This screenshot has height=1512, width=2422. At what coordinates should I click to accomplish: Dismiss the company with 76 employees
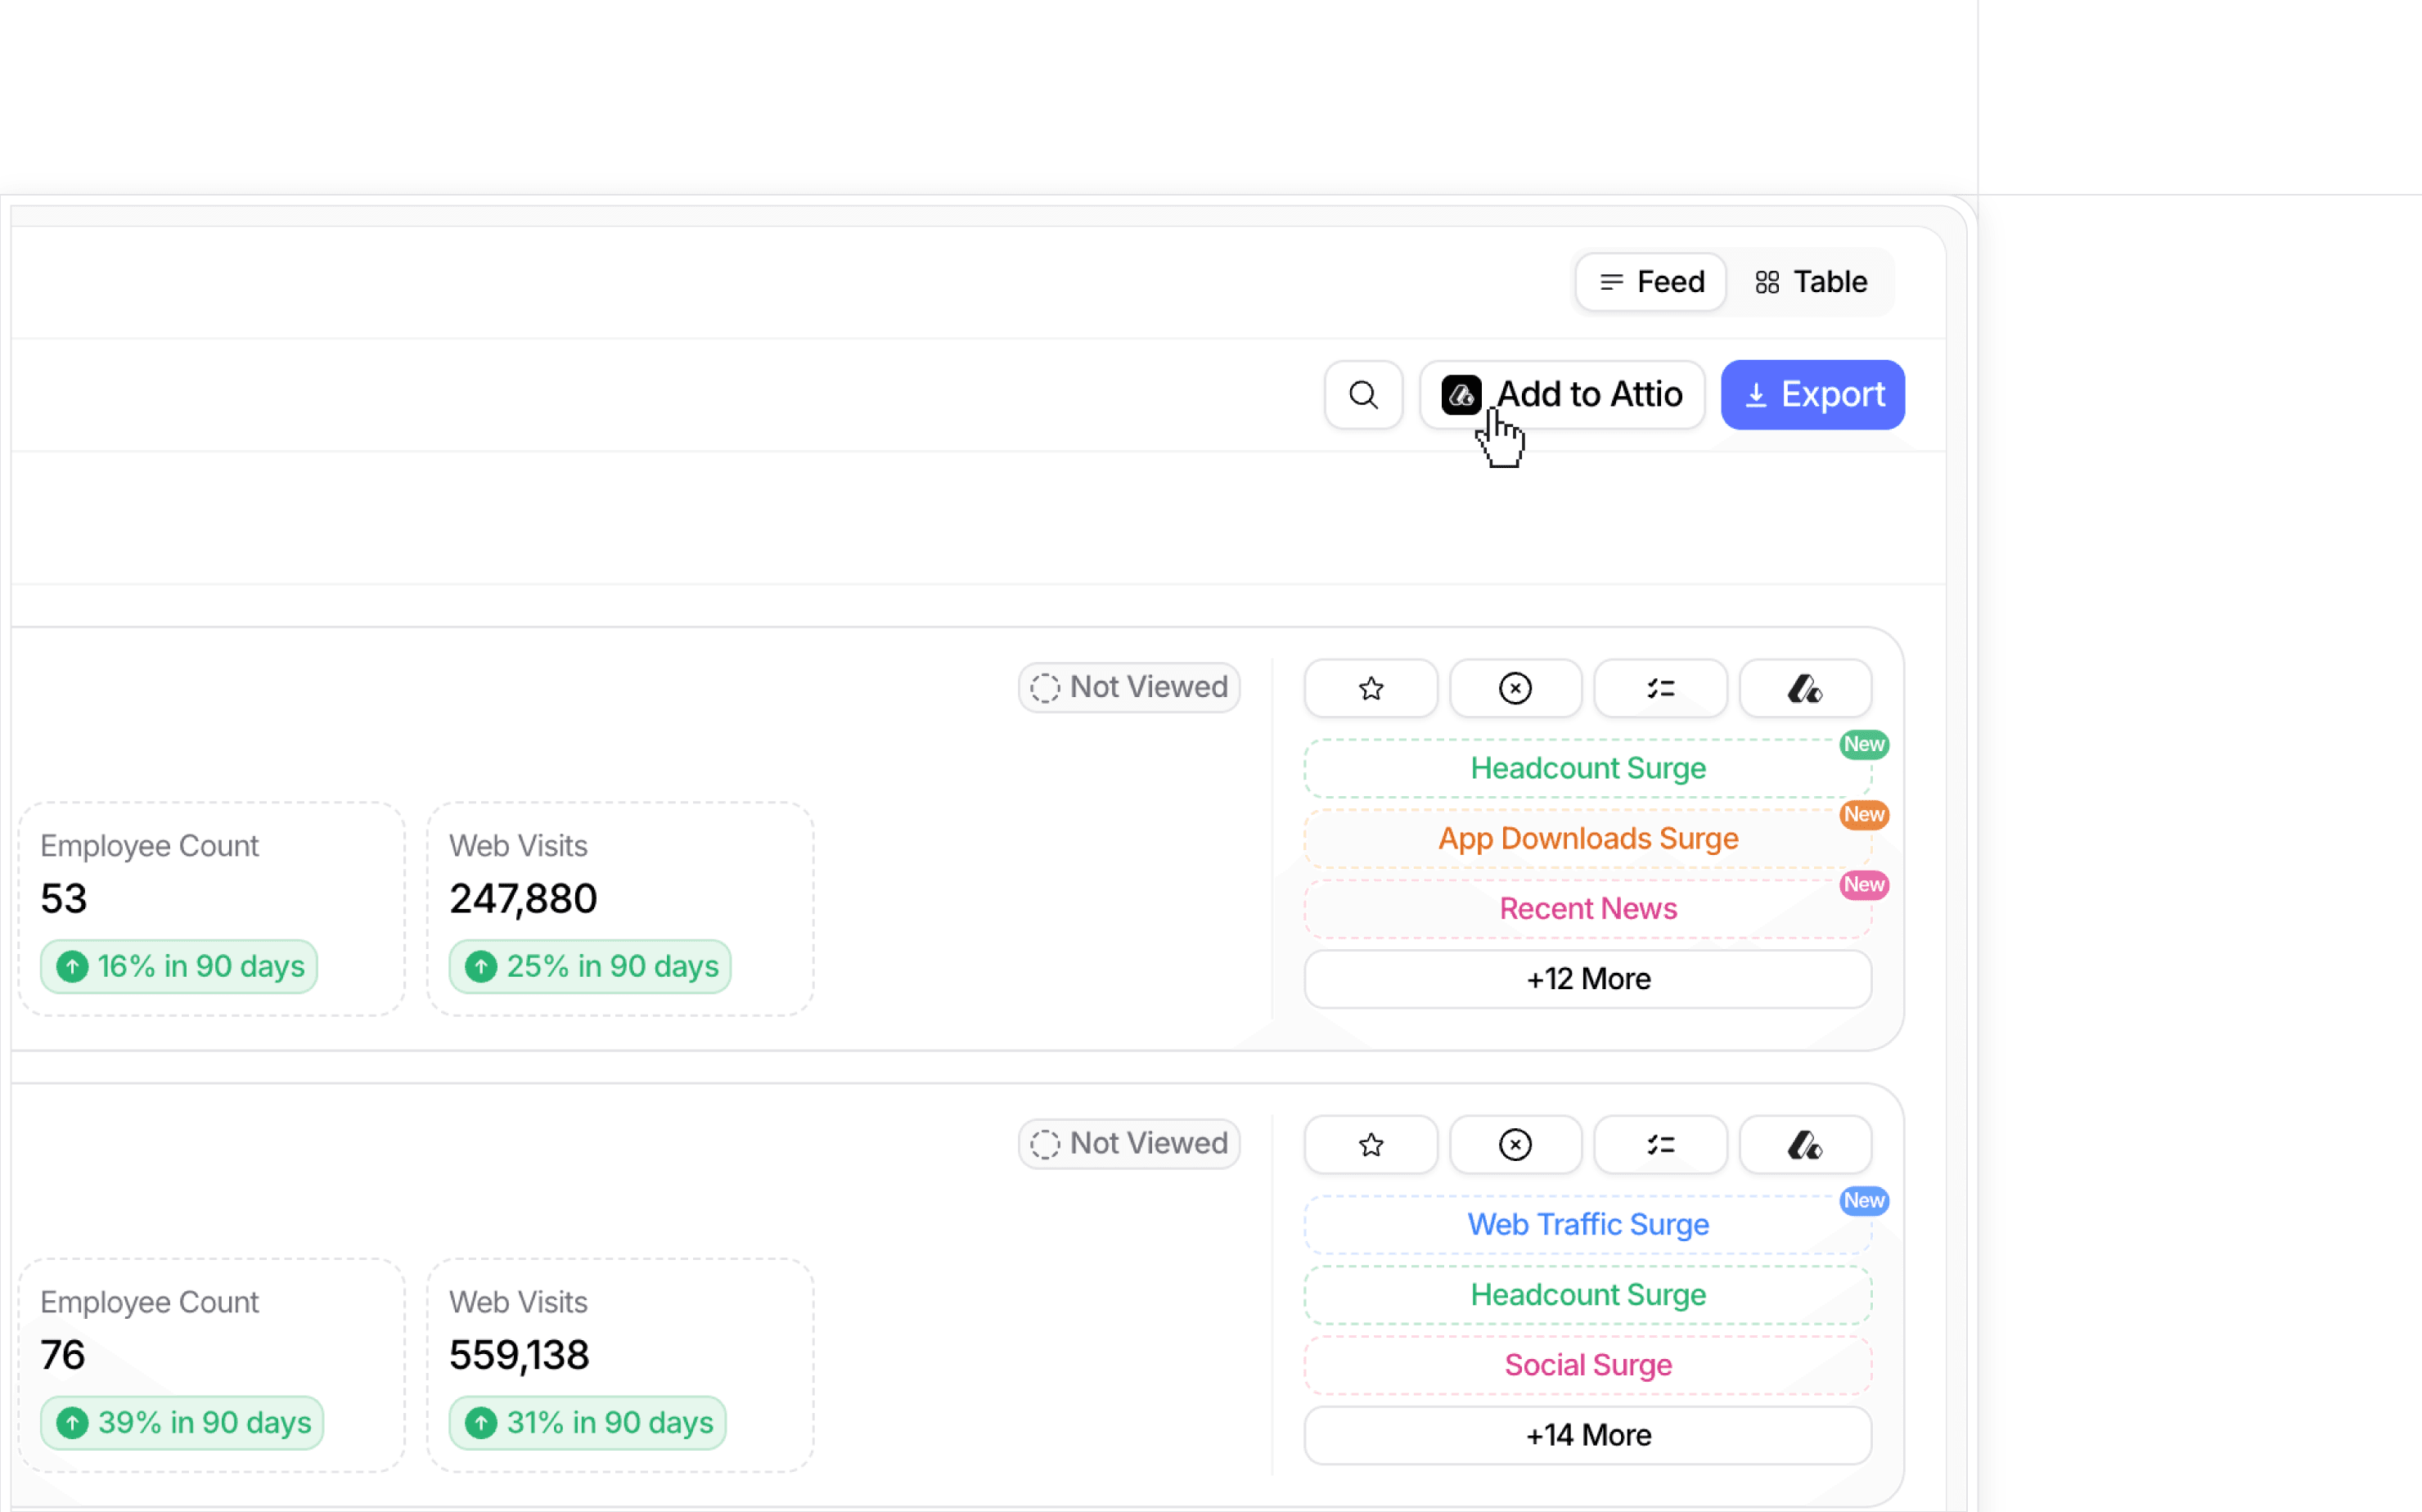point(1515,1144)
